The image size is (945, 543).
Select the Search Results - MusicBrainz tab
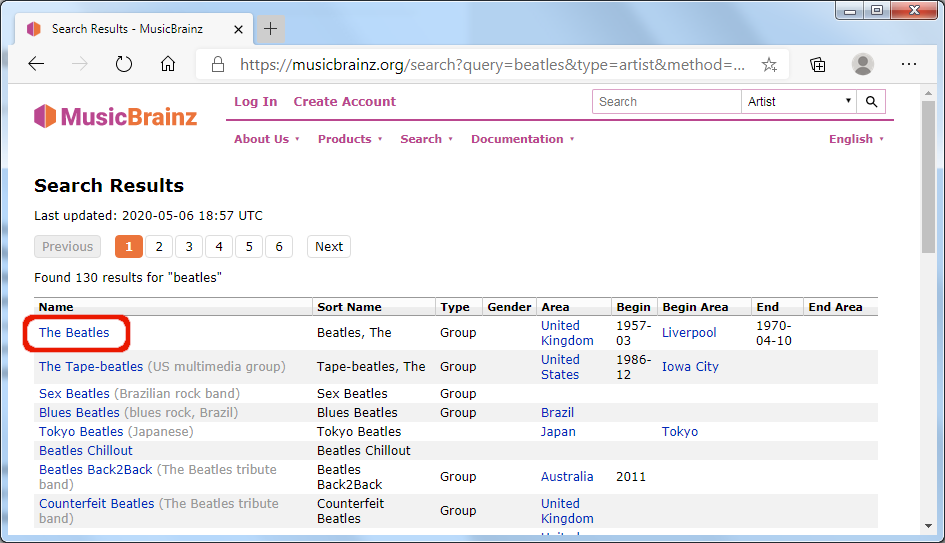[133, 28]
